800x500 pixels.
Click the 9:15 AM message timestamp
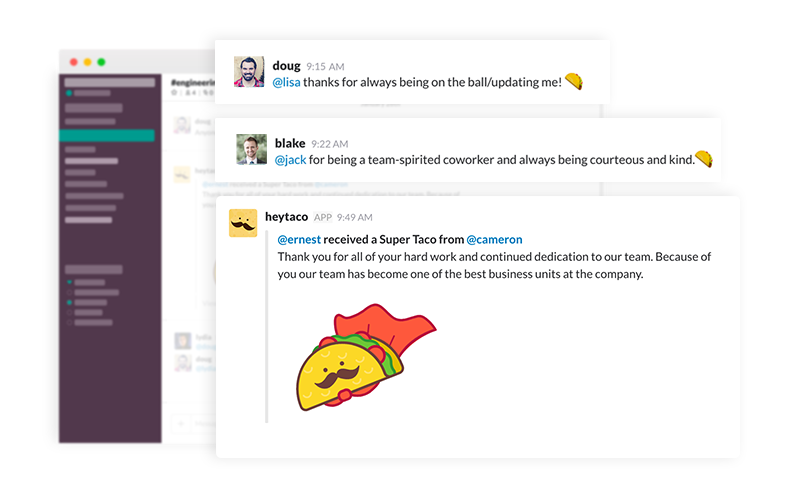[325, 67]
